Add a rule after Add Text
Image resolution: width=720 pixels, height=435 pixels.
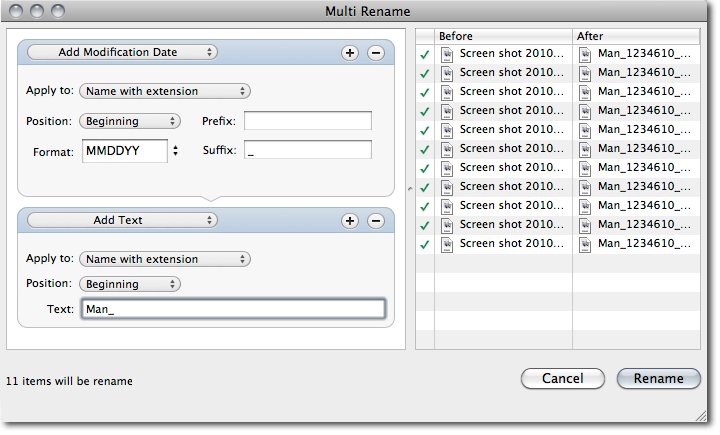click(350, 221)
